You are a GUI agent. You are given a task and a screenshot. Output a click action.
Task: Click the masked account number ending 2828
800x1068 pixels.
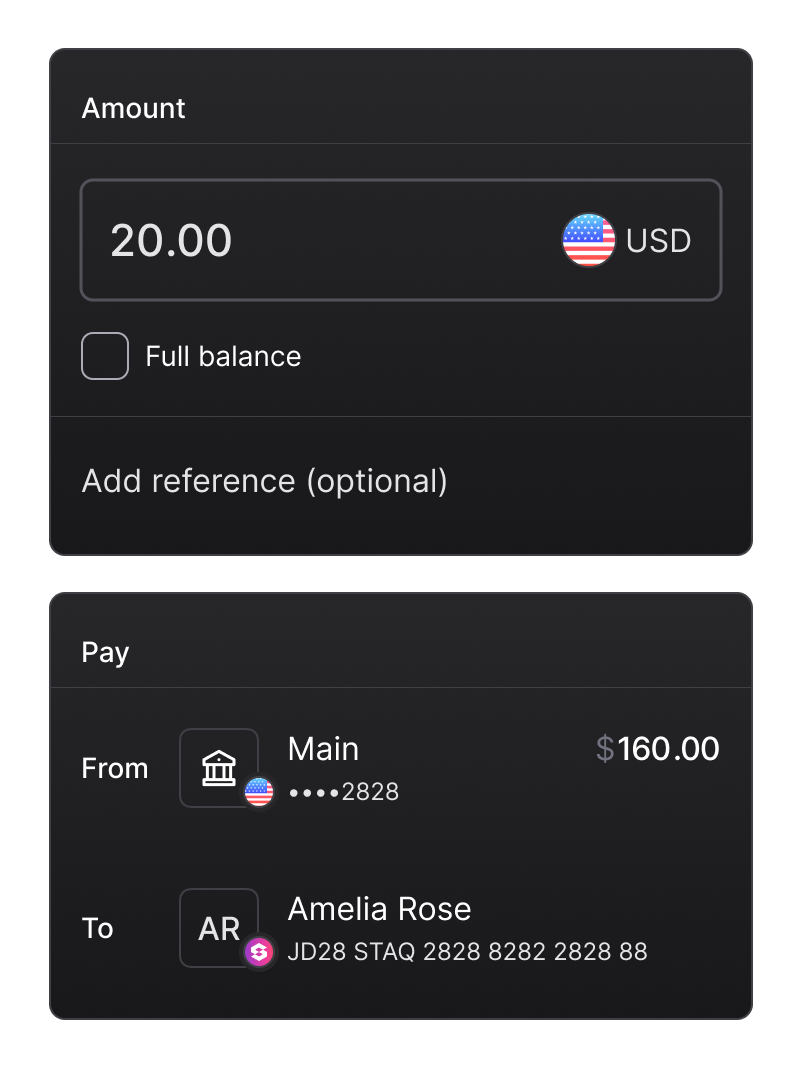(x=343, y=792)
